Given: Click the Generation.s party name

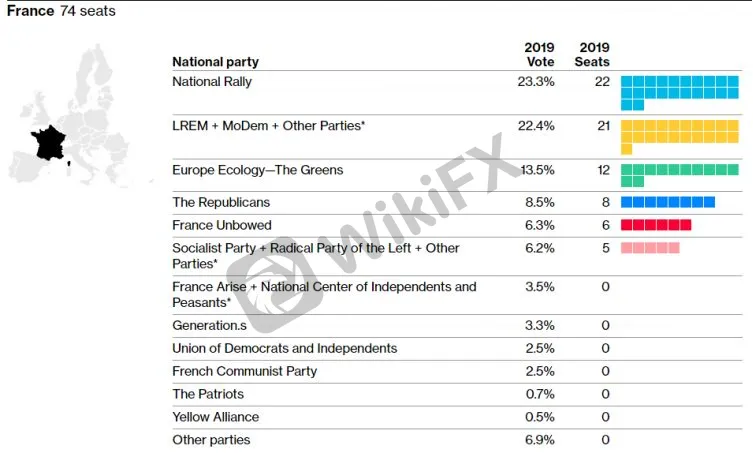Looking at the screenshot, I should point(208,325).
